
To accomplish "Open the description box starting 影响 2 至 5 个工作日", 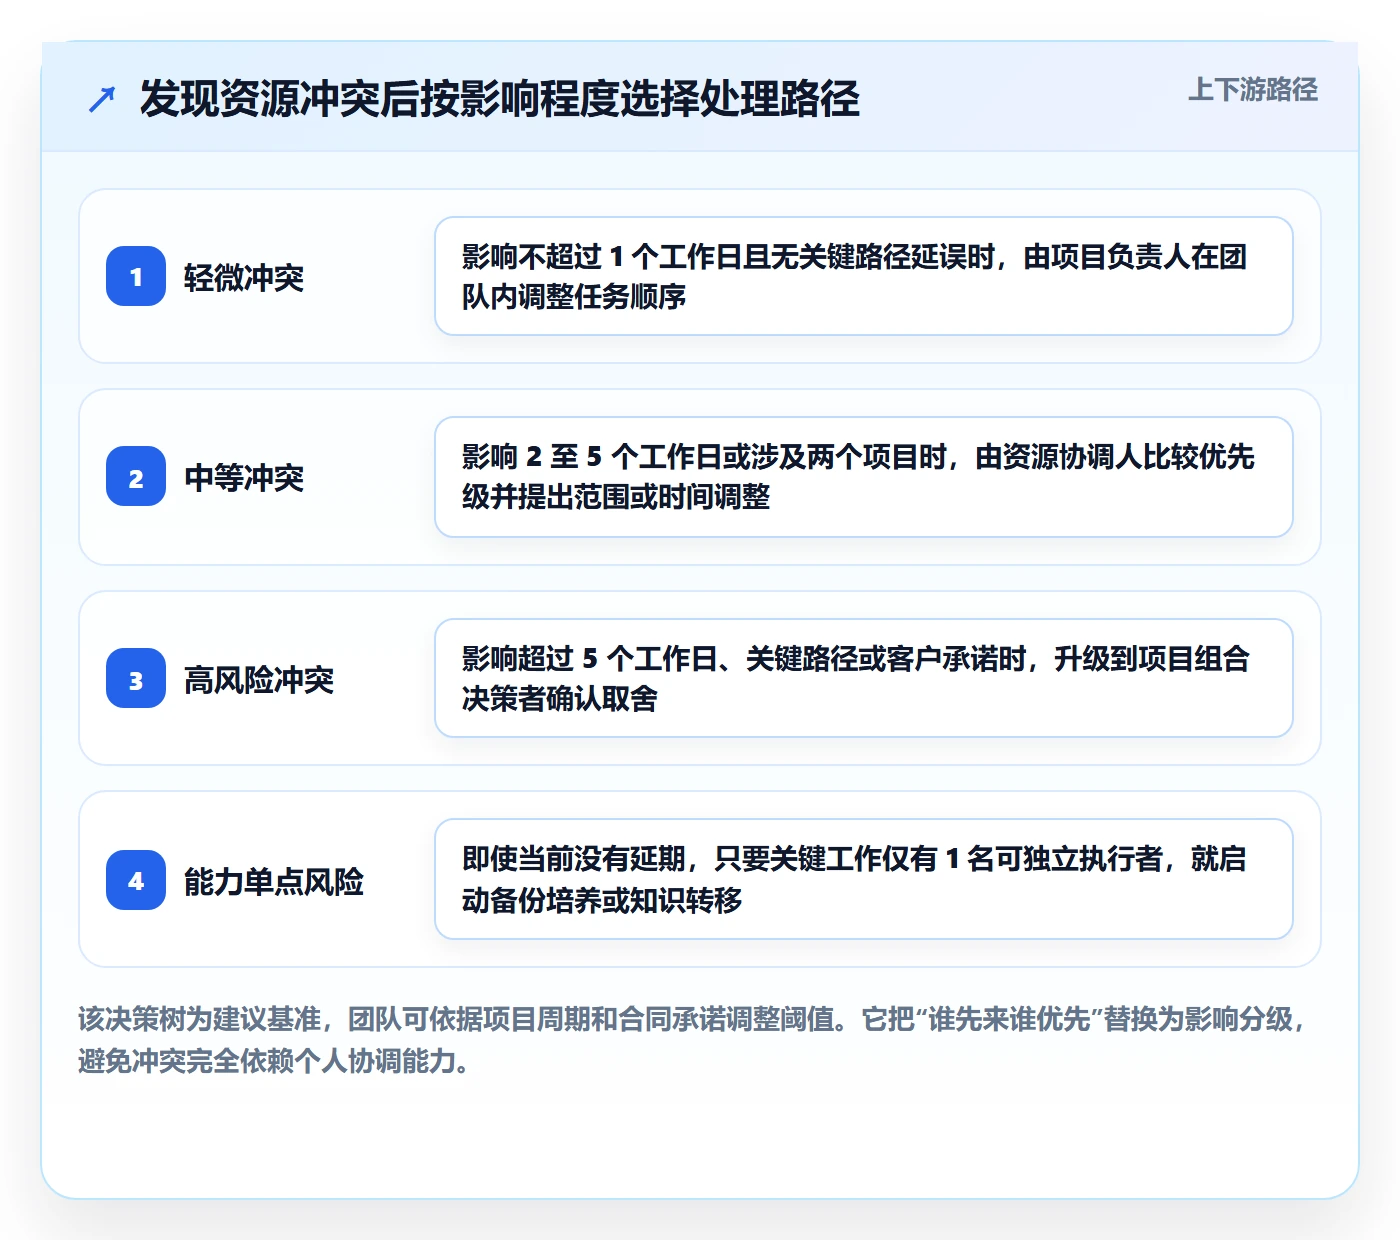I will click(864, 477).
